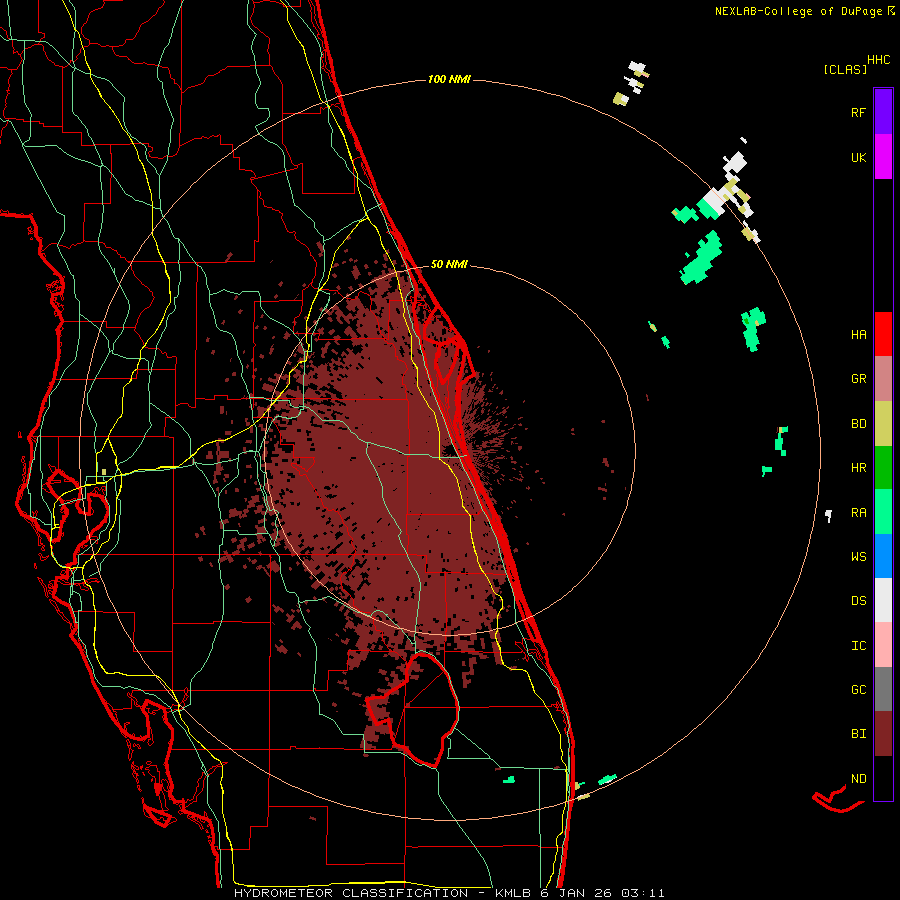Screen dimensions: 900x900
Task: Click the NEXLAB-College of DuPage credit text
Action: tap(798, 11)
